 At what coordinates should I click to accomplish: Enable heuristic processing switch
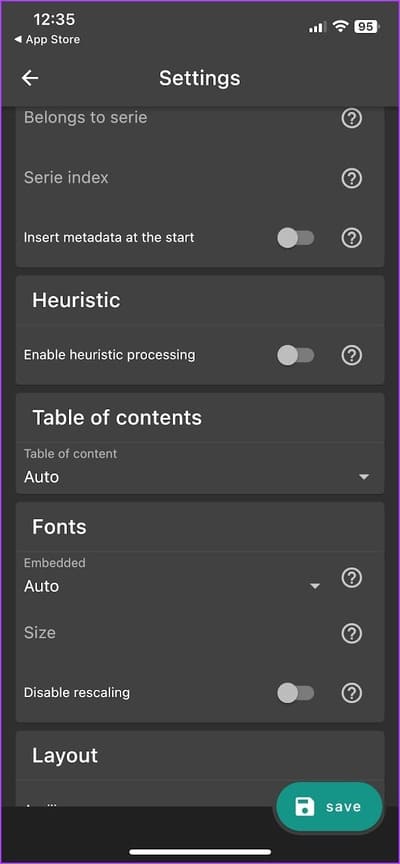pyautogui.click(x=295, y=355)
